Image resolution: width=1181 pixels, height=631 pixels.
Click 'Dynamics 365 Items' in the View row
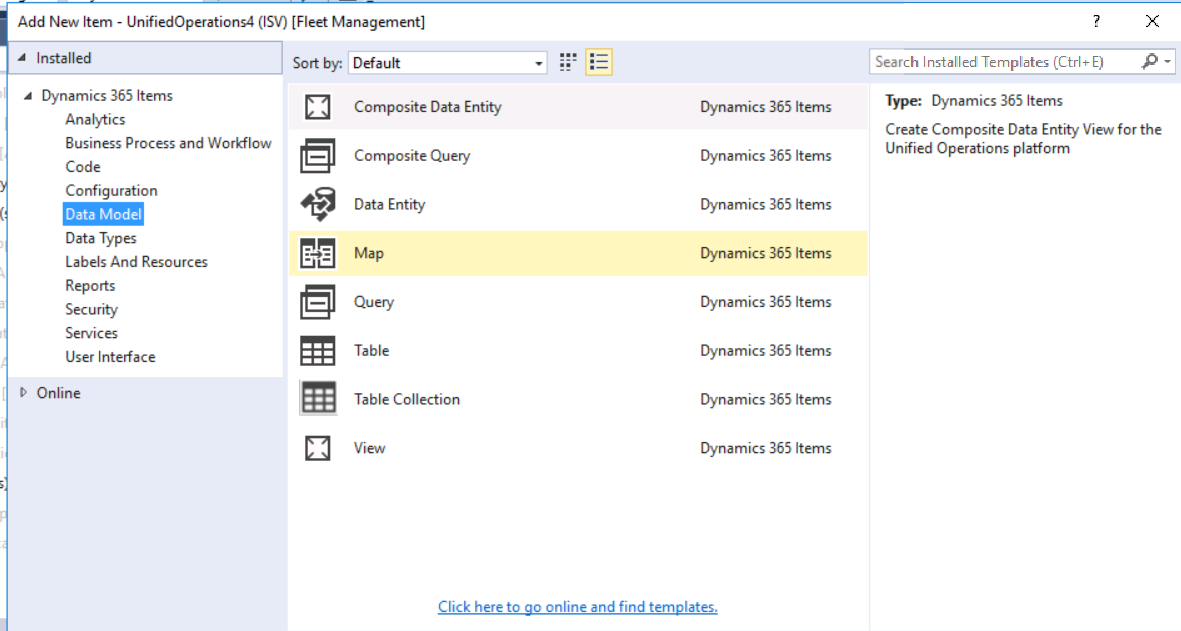point(765,448)
